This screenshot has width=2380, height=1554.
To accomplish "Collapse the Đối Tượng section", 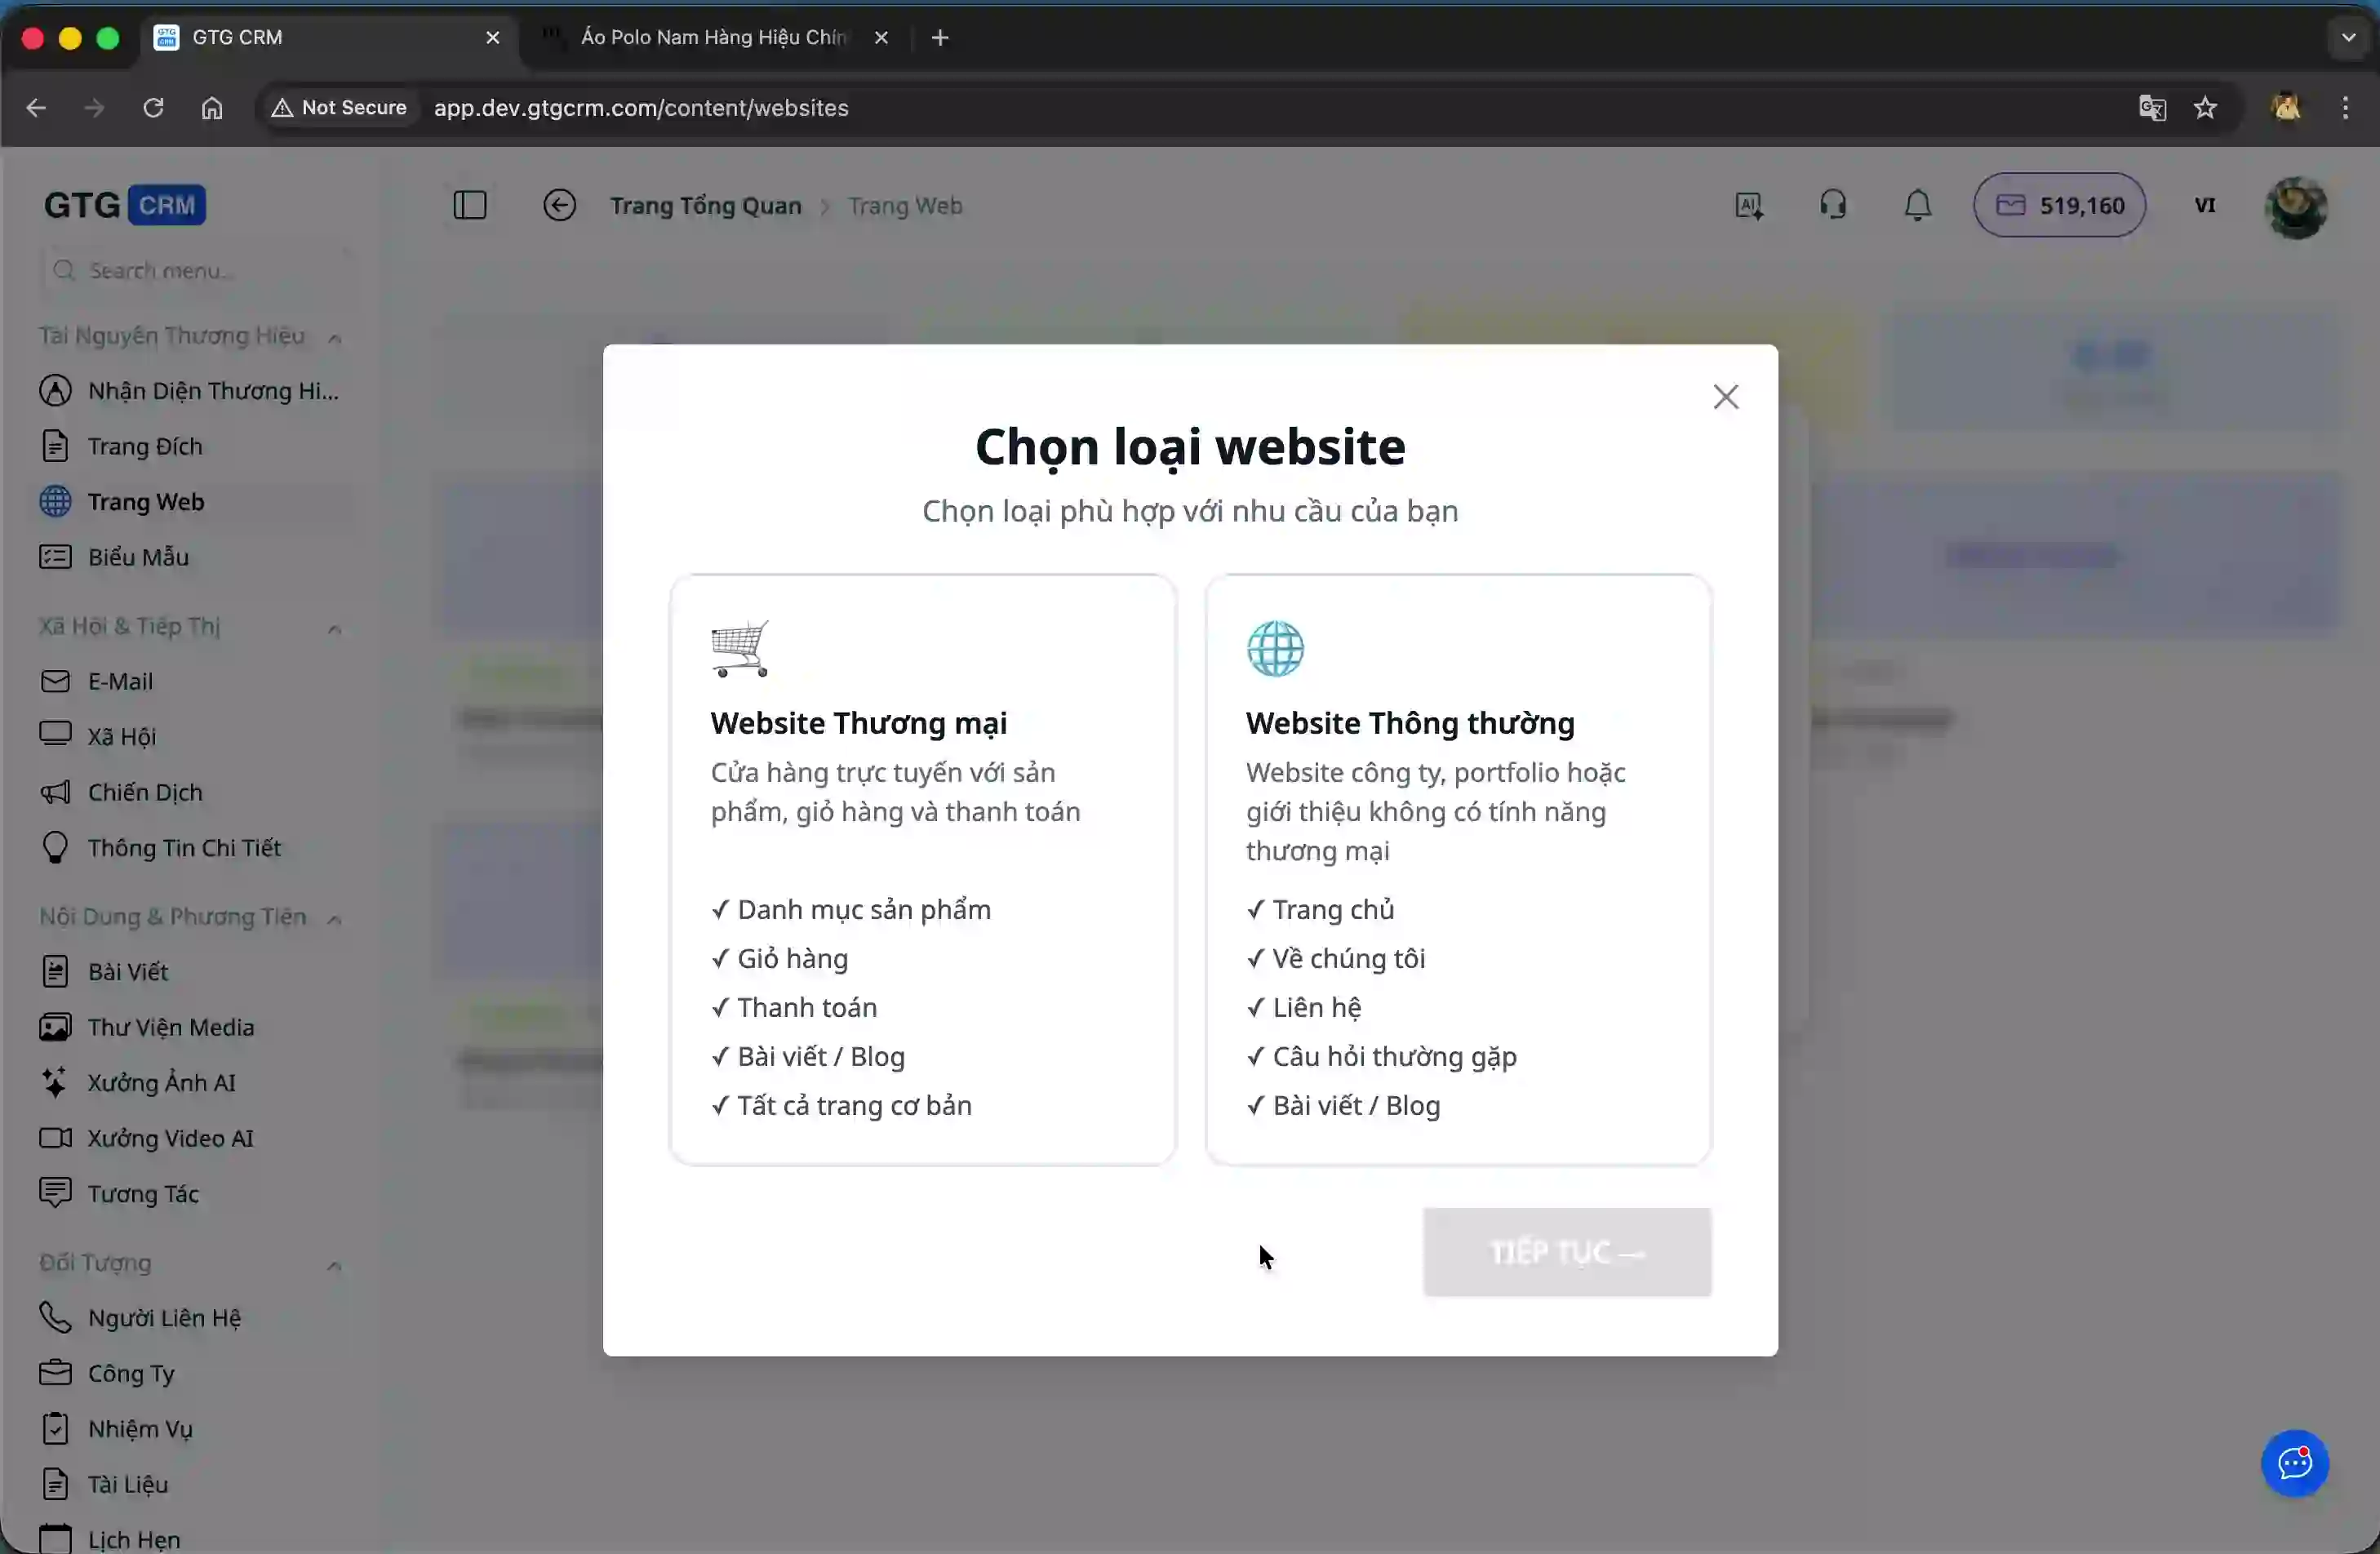I will pyautogui.click(x=336, y=1264).
